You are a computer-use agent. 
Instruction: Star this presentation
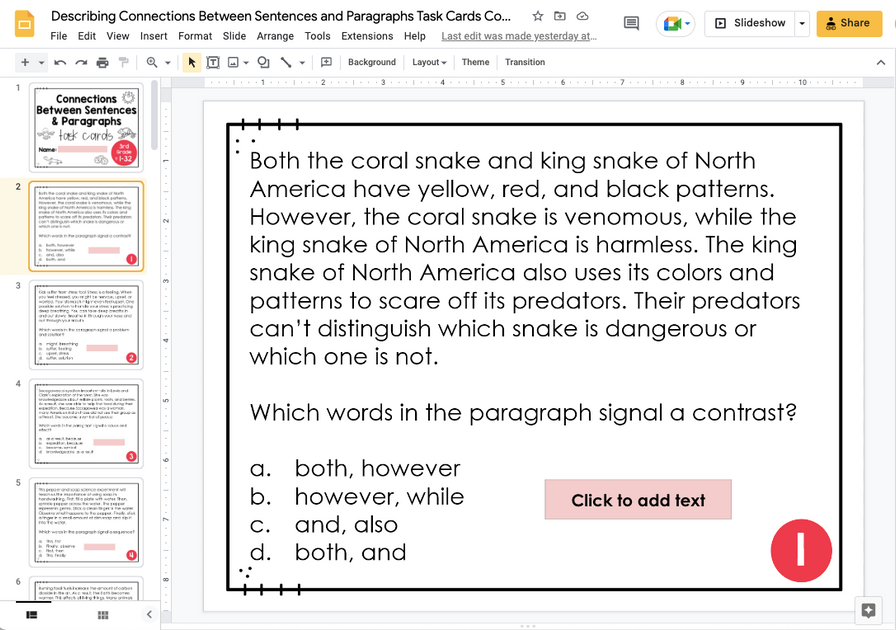click(537, 16)
